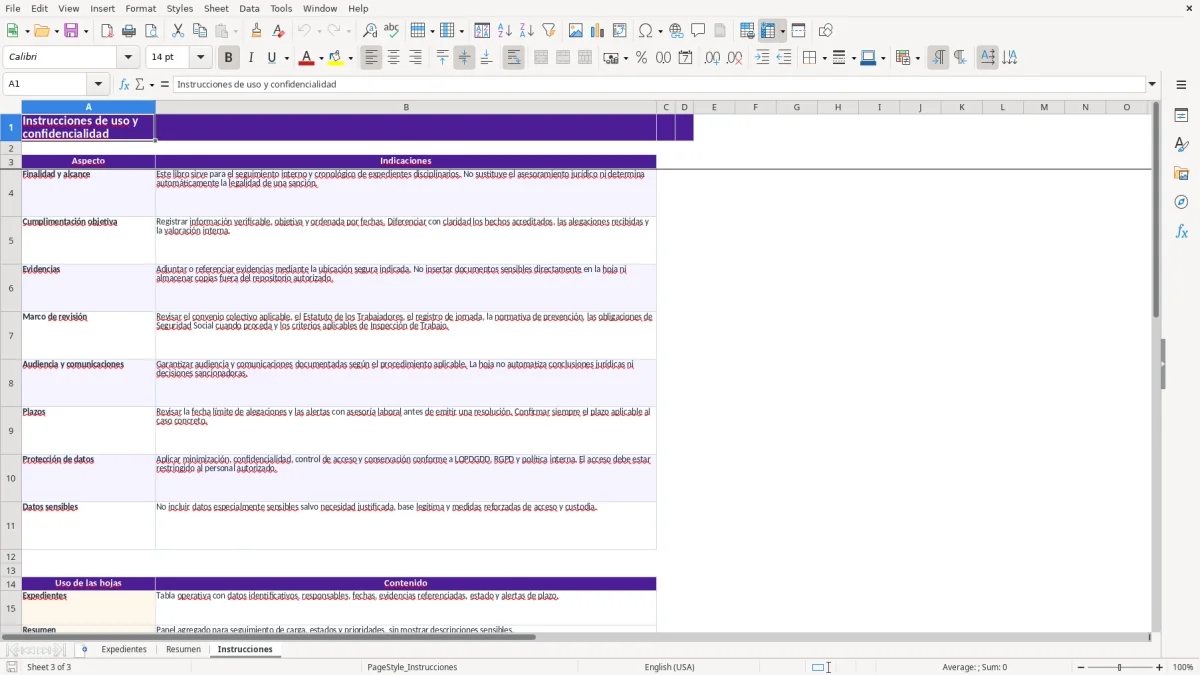
Task: Insert an image
Action: point(576,31)
